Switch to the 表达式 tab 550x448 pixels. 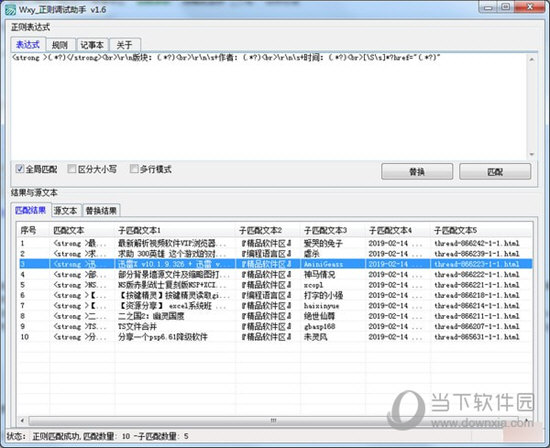click(28, 45)
